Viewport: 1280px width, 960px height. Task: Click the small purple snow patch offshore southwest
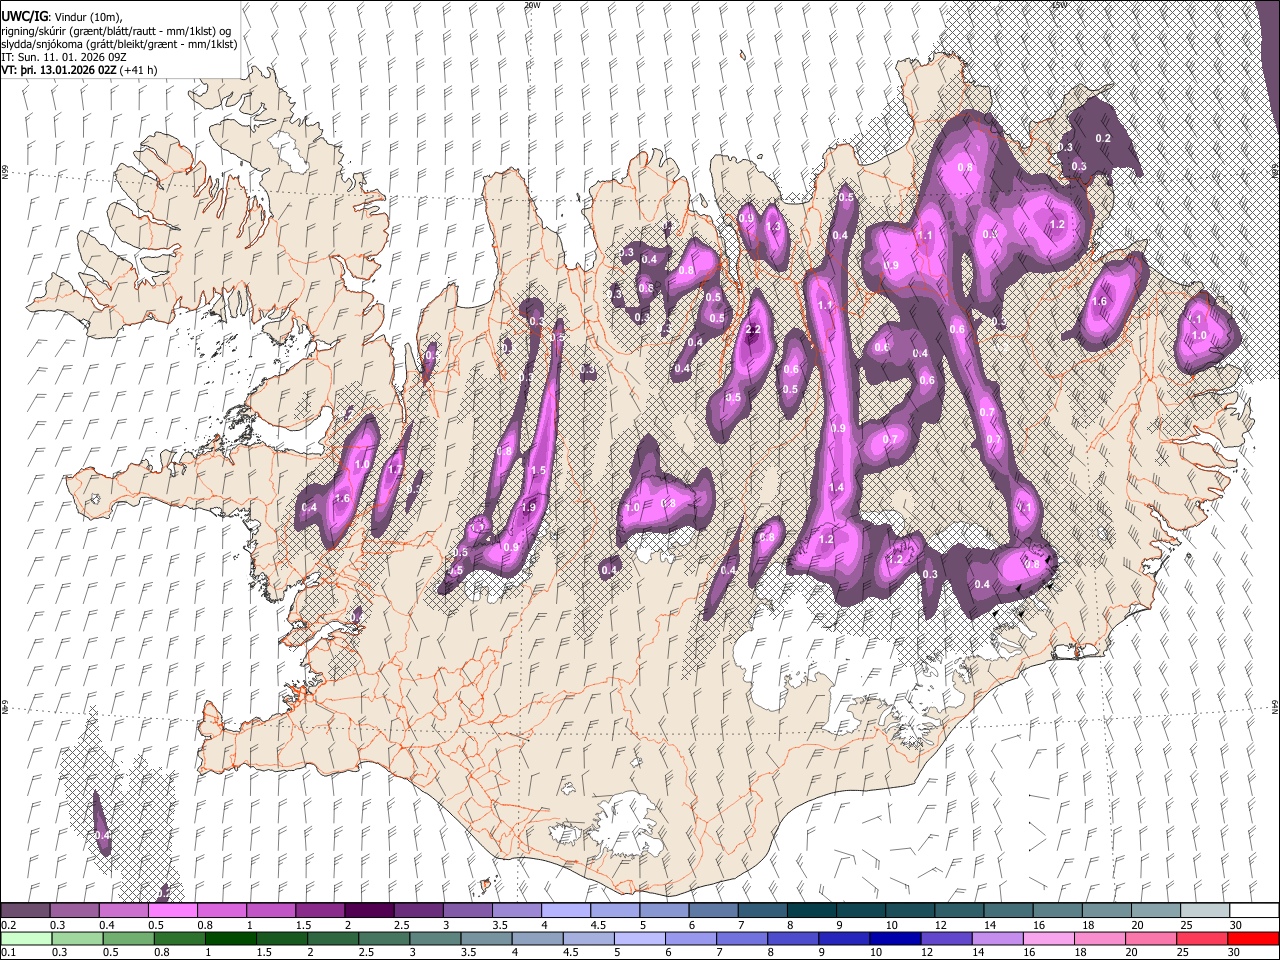pyautogui.click(x=102, y=824)
